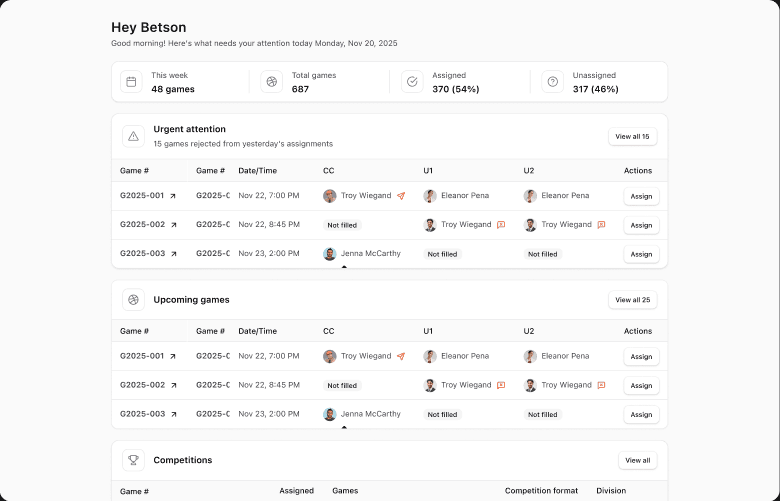Screen dimensions: 780x501
Task: Assign G2025-001 in Upcoming games
Action: (x=641, y=357)
